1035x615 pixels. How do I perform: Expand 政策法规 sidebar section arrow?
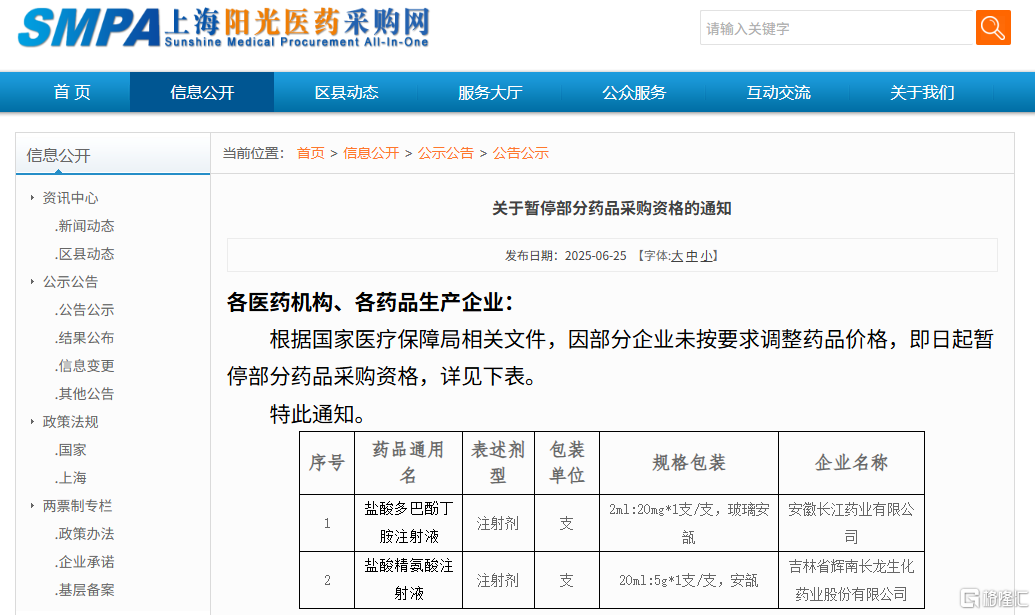tap(32, 422)
